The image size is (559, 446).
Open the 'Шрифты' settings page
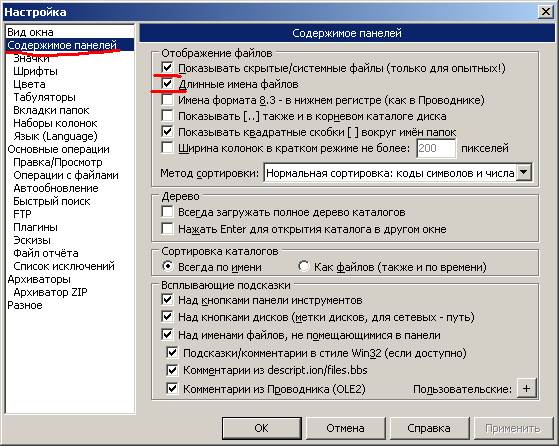(35, 71)
